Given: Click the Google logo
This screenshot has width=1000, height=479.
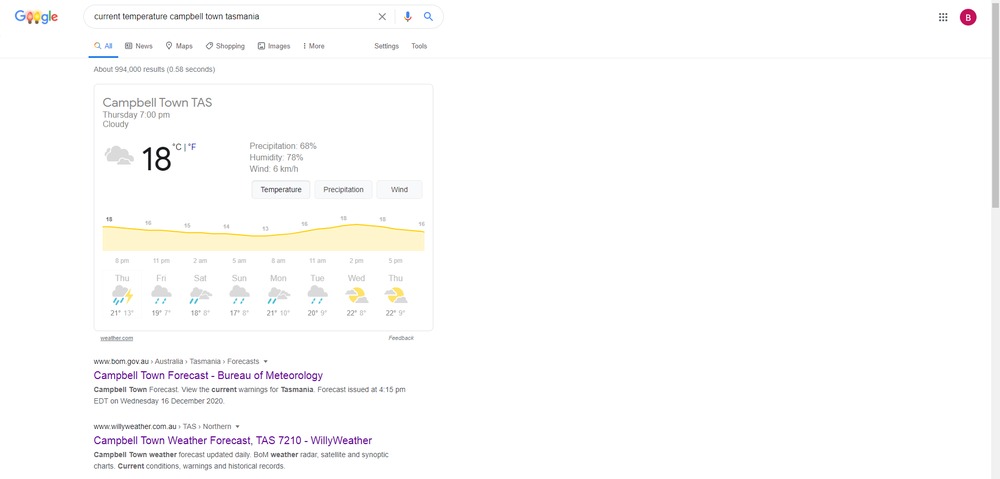Looking at the screenshot, I should [x=36, y=17].
